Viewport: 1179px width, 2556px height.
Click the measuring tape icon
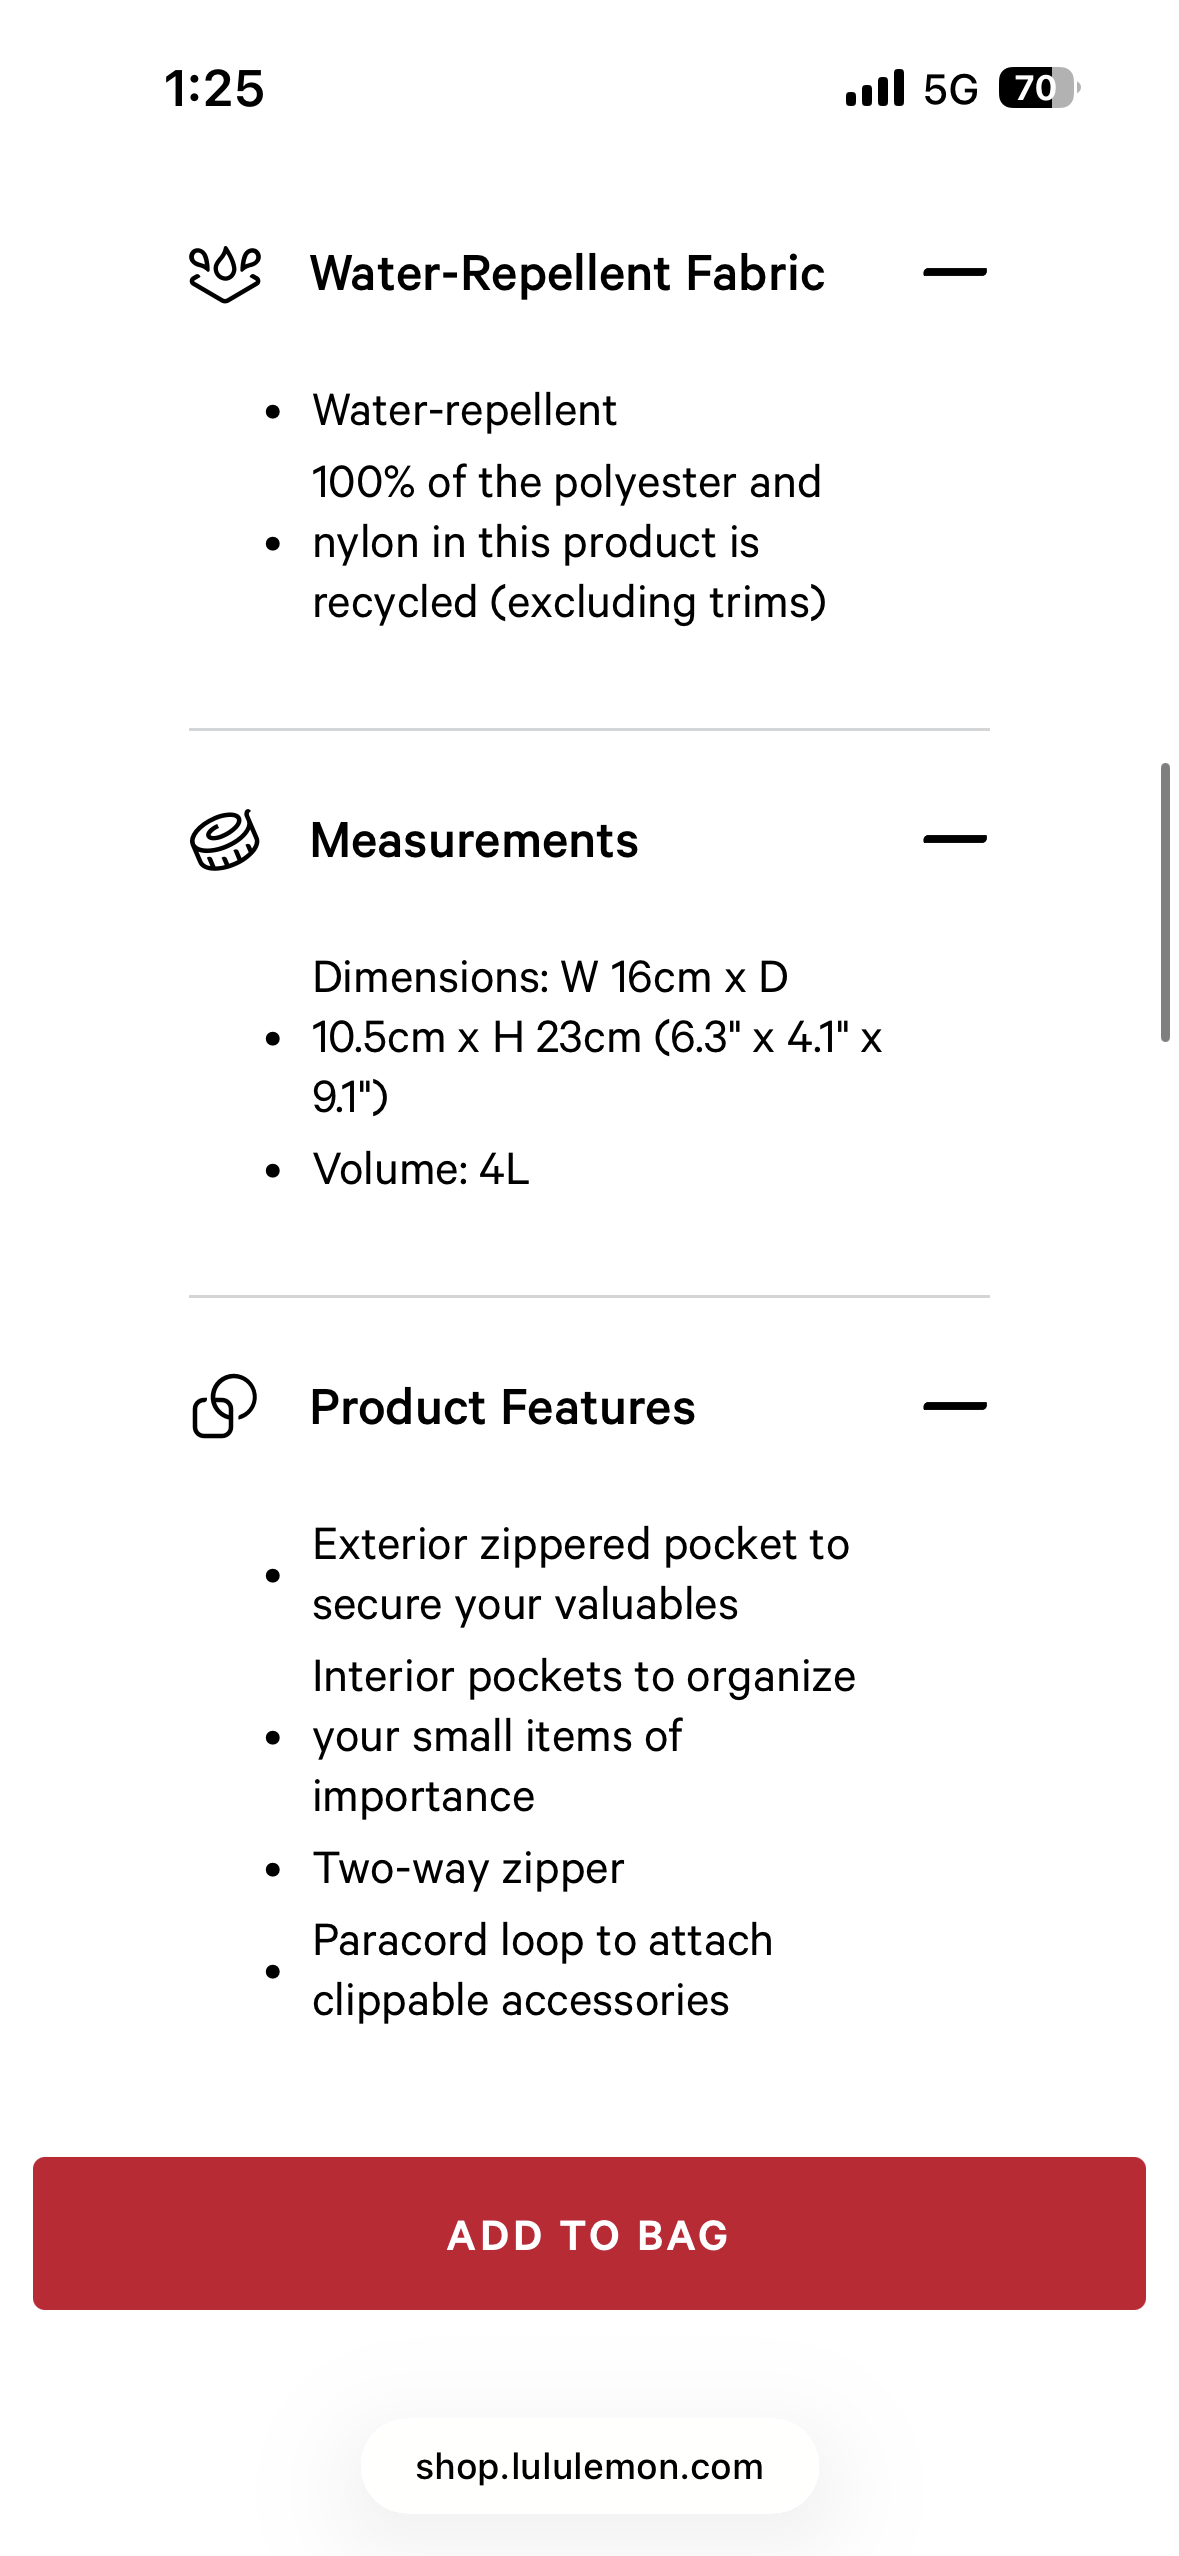tap(225, 840)
